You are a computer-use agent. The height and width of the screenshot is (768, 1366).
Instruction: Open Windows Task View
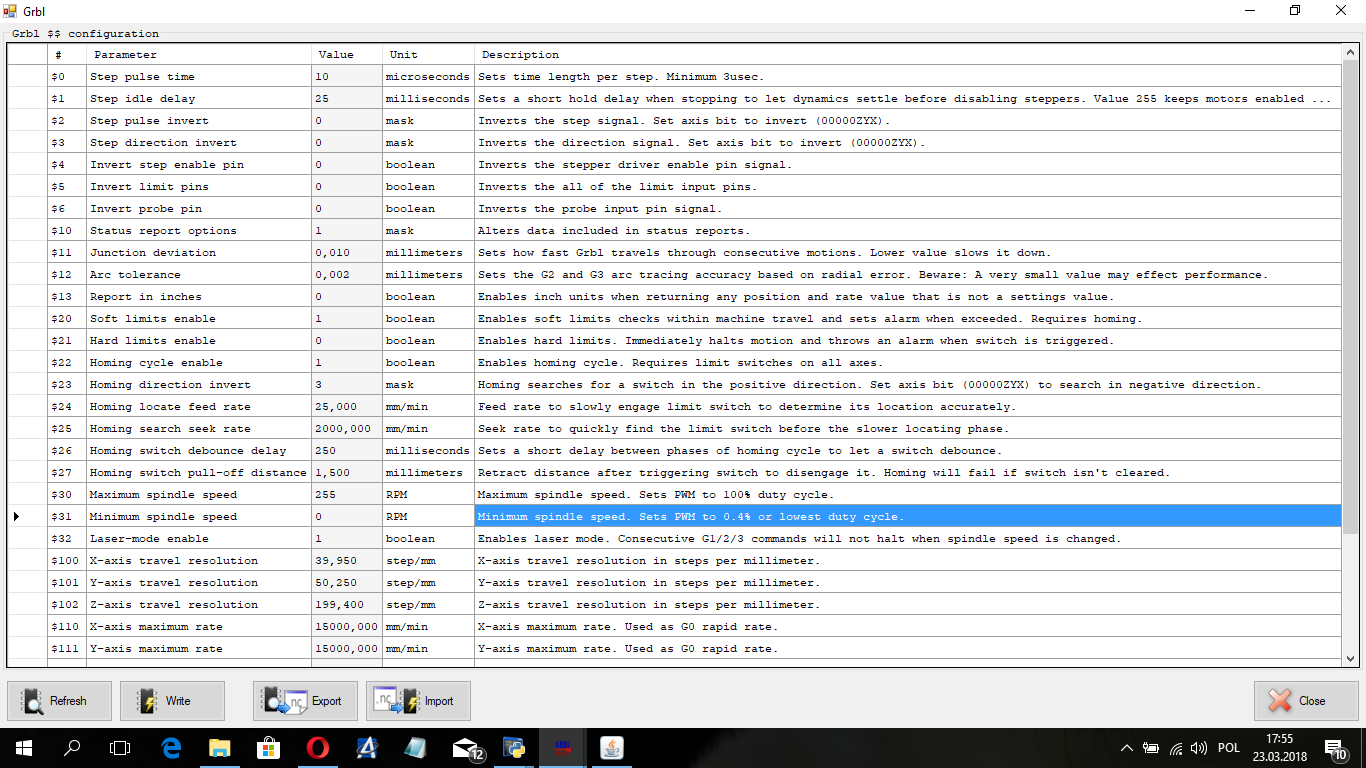[x=120, y=748]
